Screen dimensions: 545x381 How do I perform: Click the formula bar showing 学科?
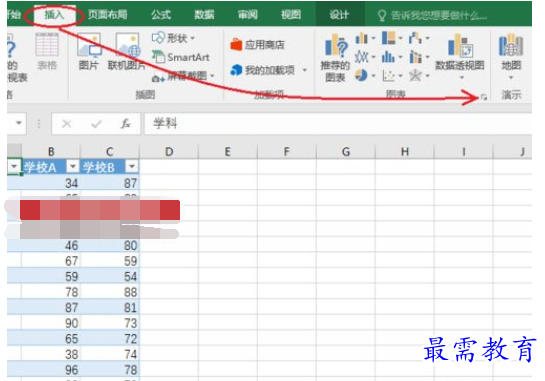pyautogui.click(x=338, y=123)
